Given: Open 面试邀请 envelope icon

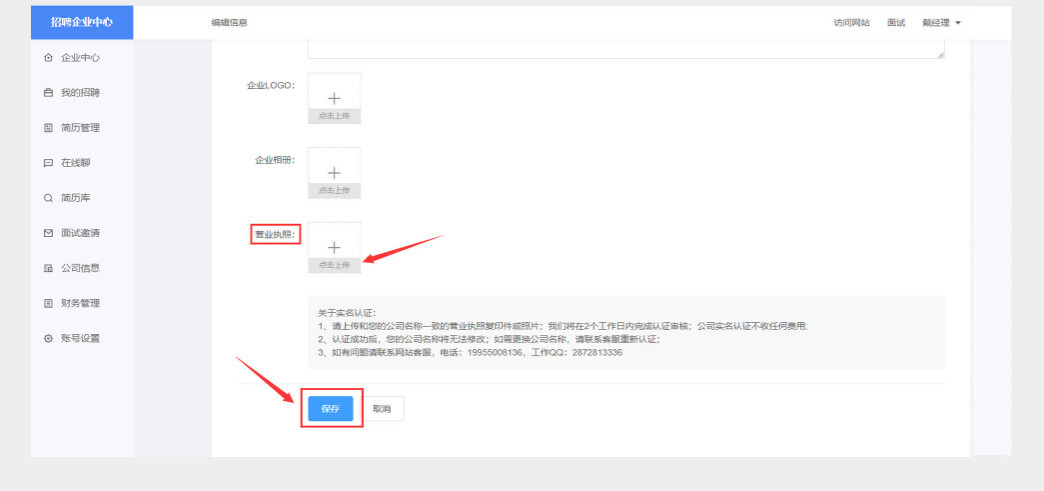Looking at the screenshot, I should [48, 233].
